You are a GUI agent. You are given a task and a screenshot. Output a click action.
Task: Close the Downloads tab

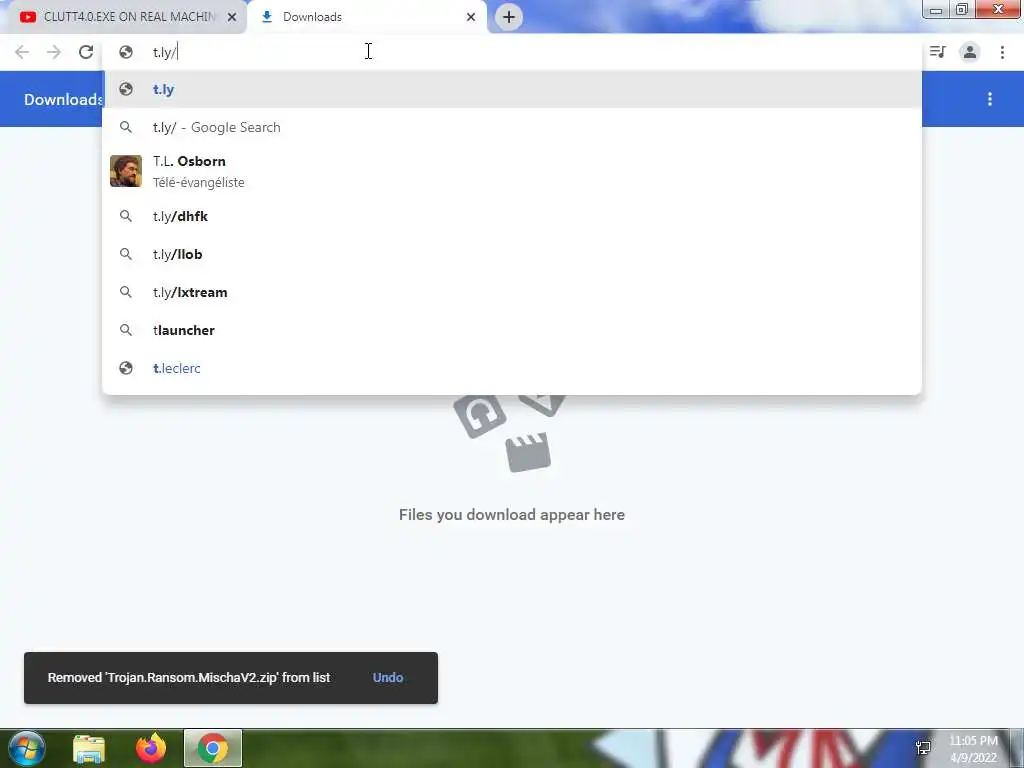471,17
